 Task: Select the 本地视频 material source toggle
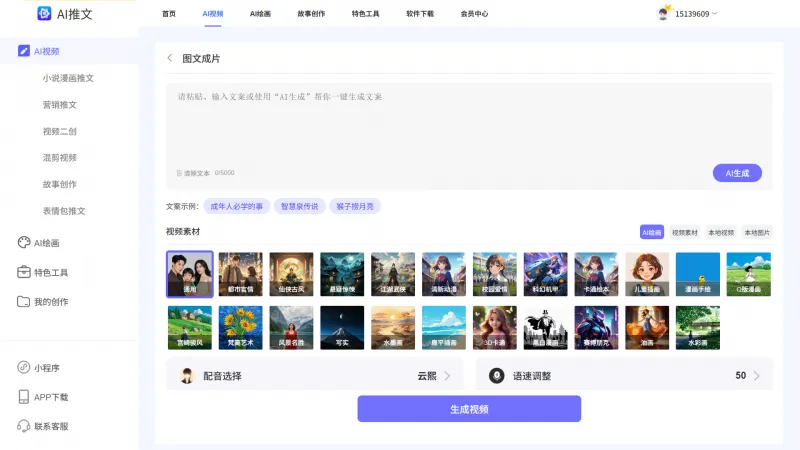click(721, 232)
